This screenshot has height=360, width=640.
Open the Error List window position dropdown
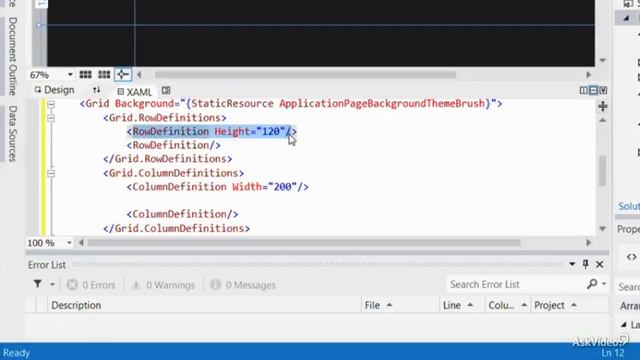pyautogui.click(x=572, y=264)
